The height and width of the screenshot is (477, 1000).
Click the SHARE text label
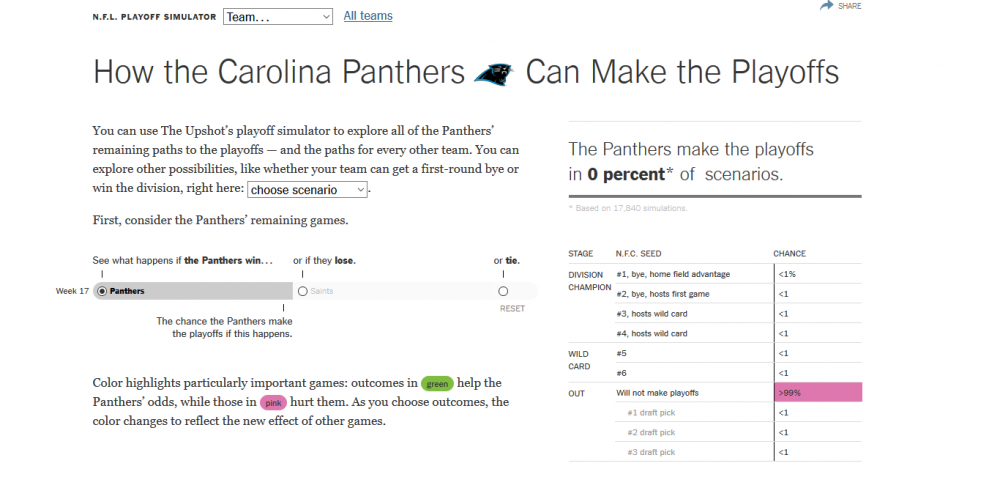(849, 6)
